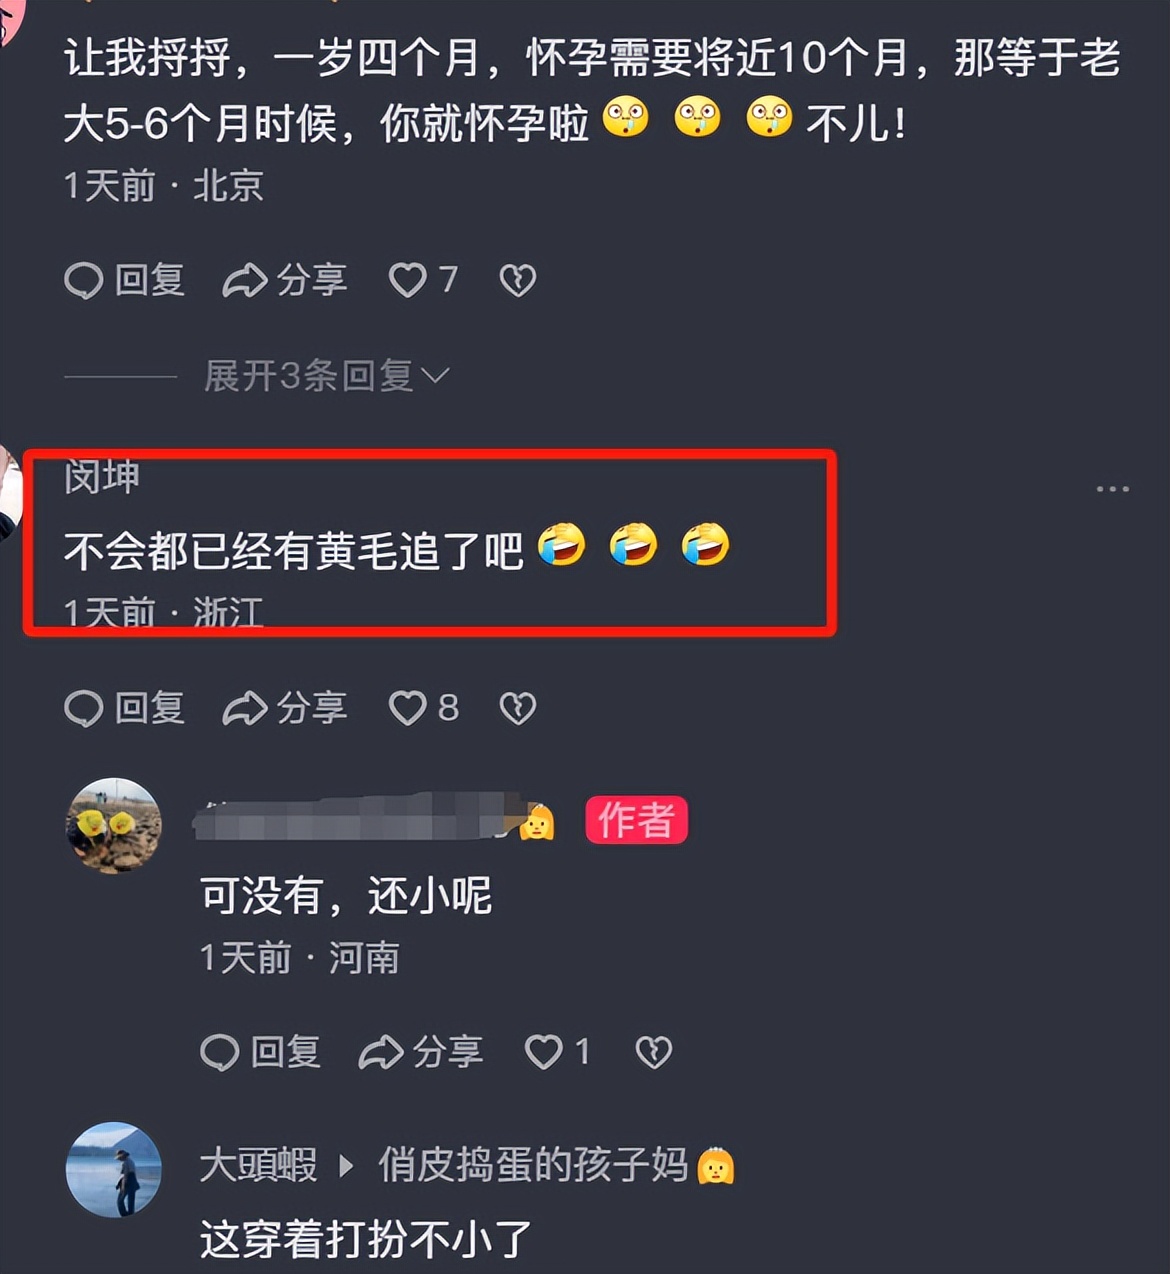
Task: Tap broken heart under 闵坤's comment
Action: coord(518,708)
